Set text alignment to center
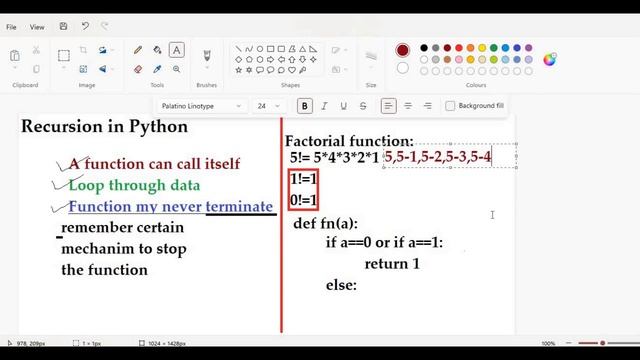 tap(408, 106)
